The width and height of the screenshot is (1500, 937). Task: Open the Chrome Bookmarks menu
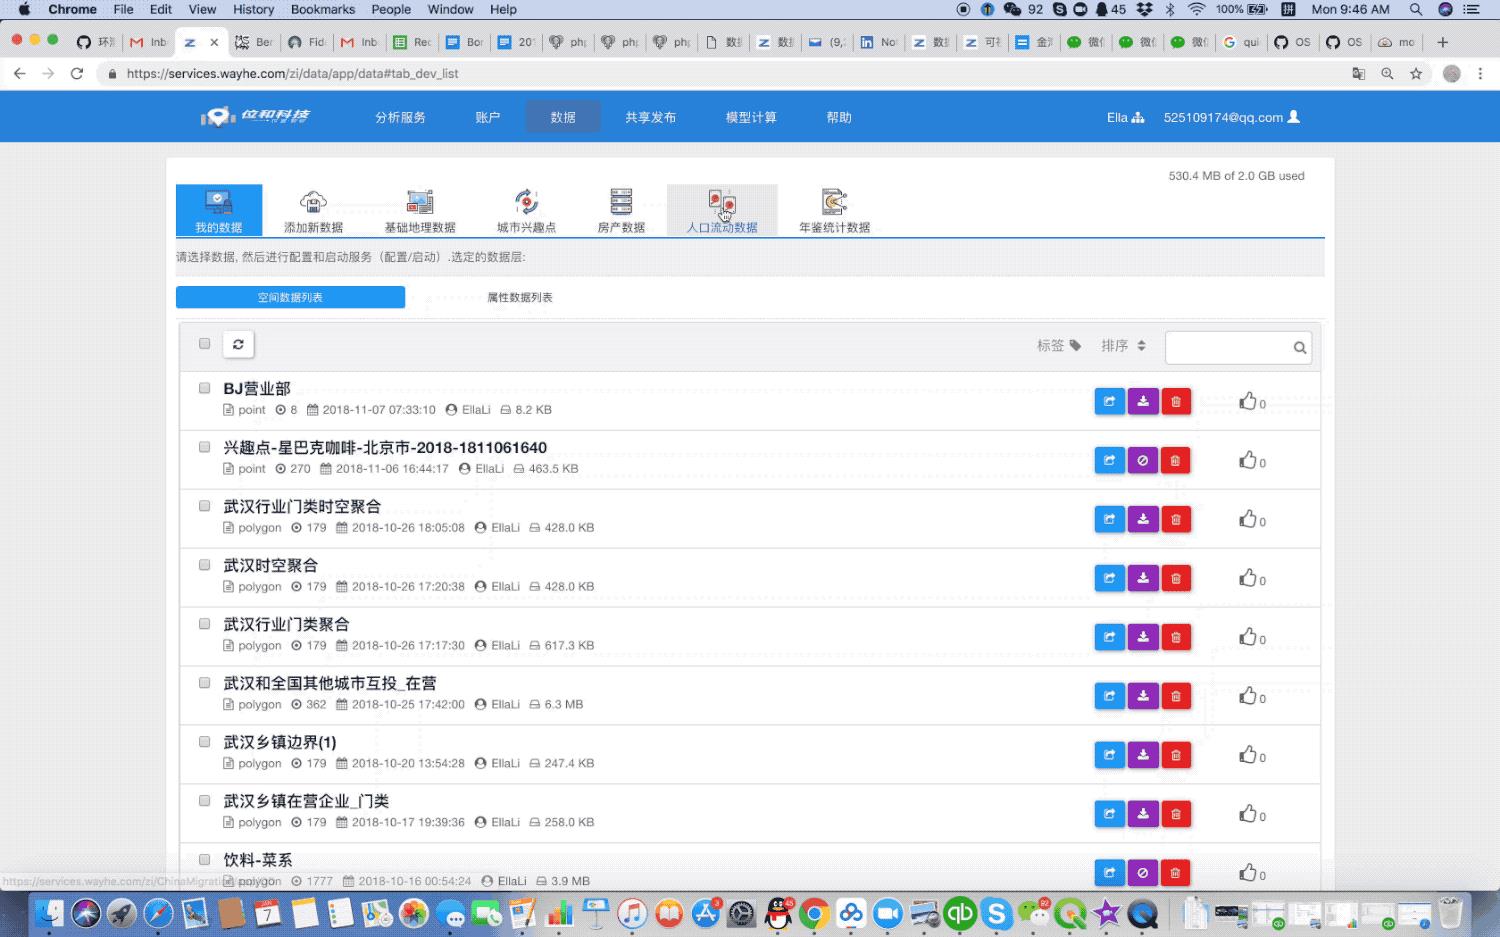coord(322,9)
